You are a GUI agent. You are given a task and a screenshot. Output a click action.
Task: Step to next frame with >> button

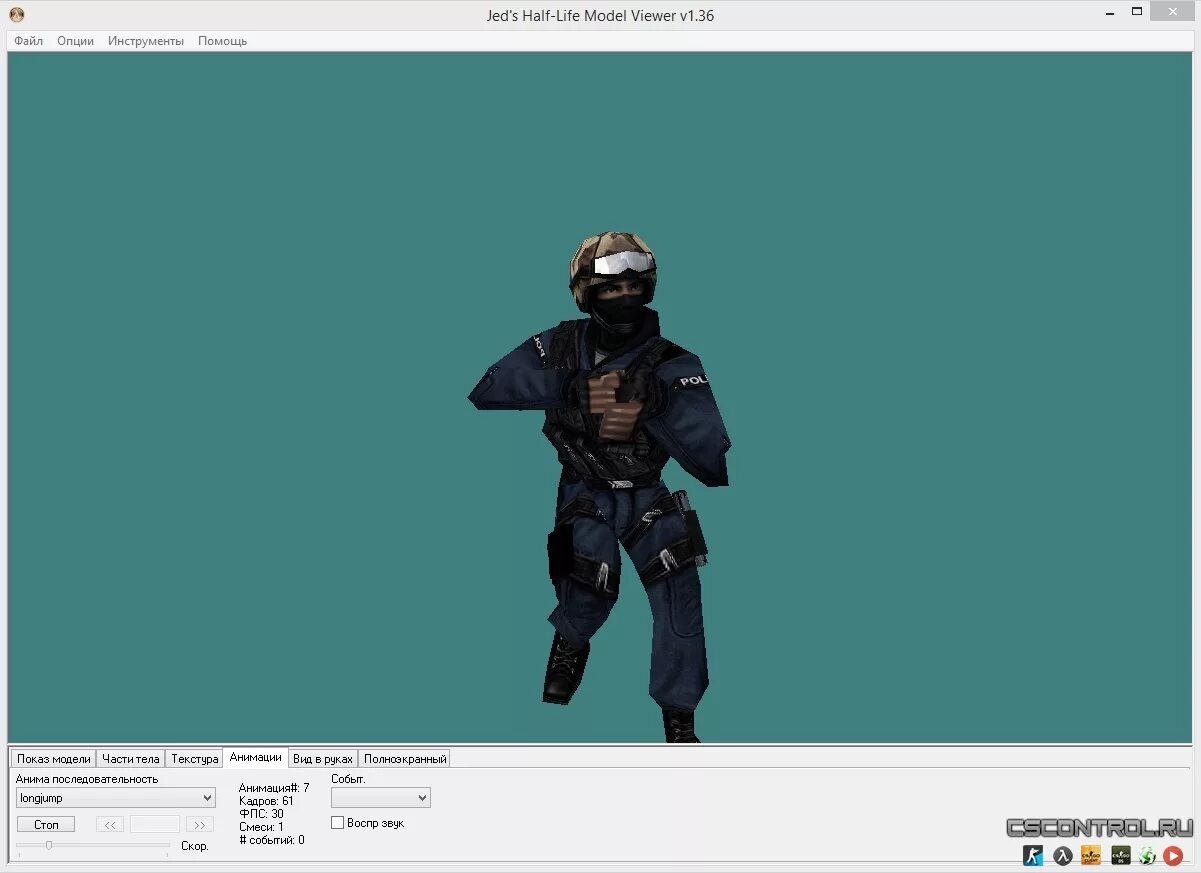pos(200,825)
